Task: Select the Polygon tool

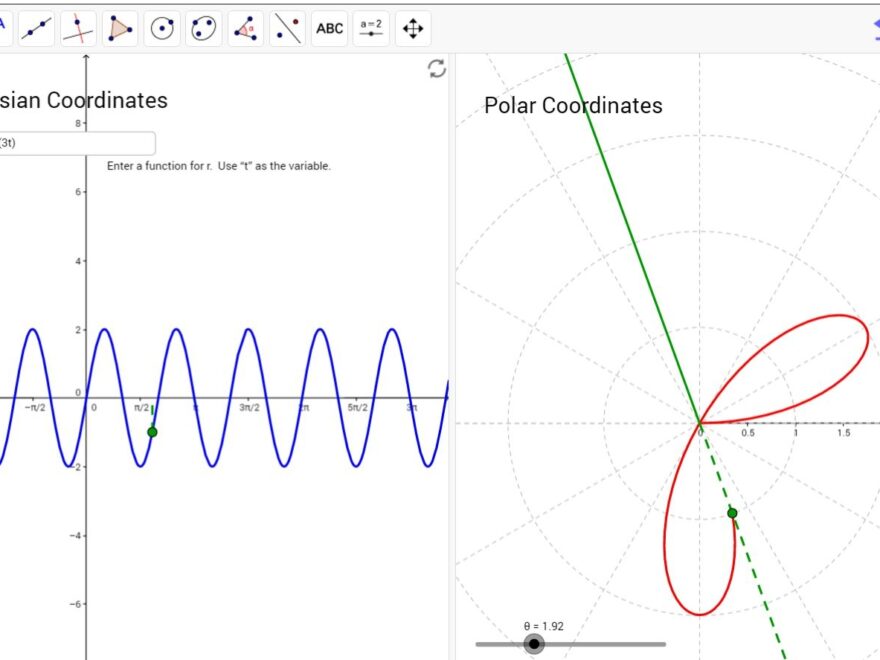Action: [x=119, y=27]
